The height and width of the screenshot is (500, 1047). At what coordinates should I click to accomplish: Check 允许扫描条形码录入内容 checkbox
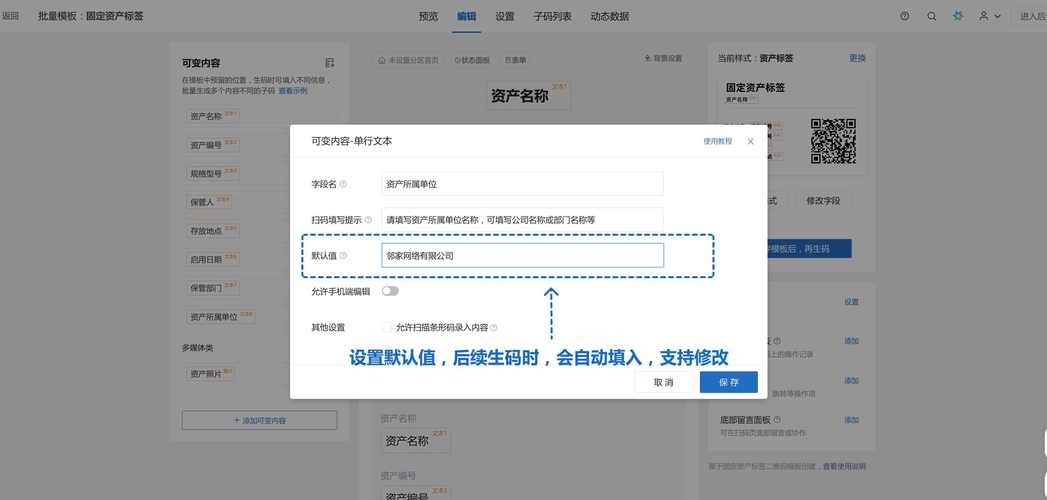point(387,328)
